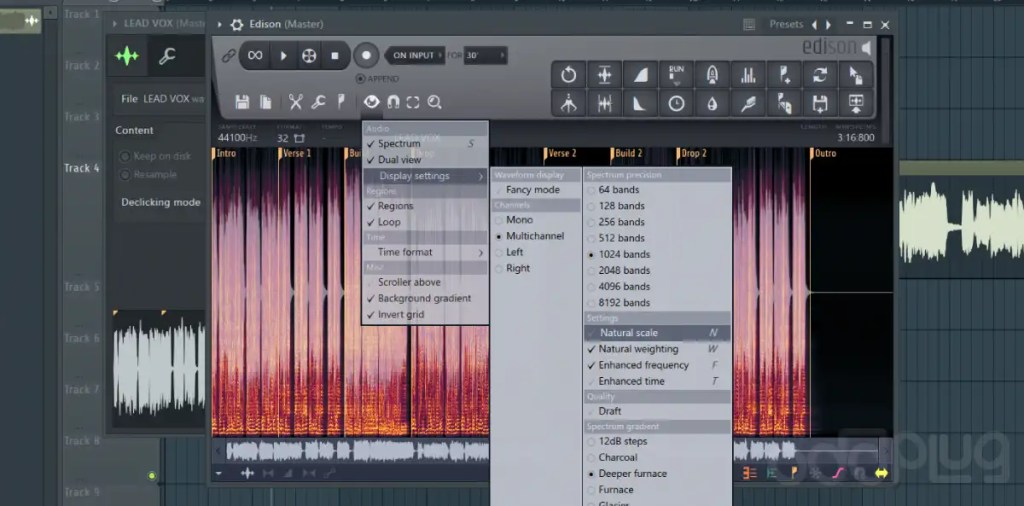Click the Verse 2 region marker
Image resolution: width=1024 pixels, height=506 pixels.
click(x=562, y=153)
